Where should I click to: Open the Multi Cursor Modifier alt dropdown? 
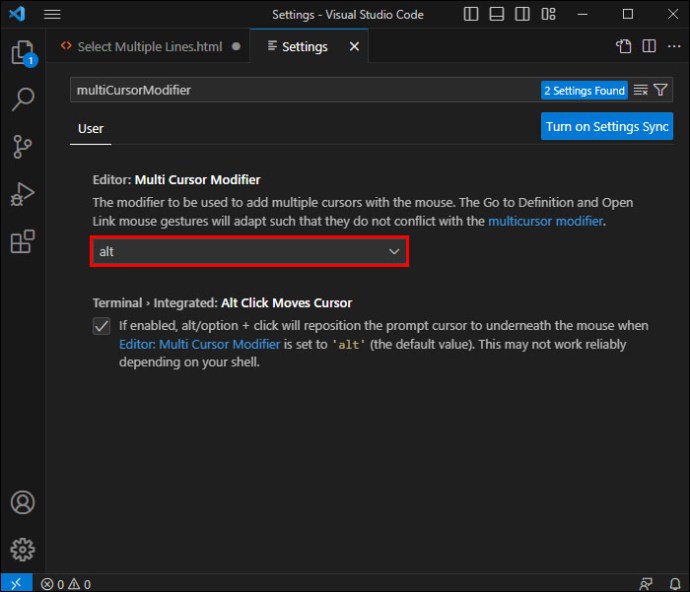(250, 251)
